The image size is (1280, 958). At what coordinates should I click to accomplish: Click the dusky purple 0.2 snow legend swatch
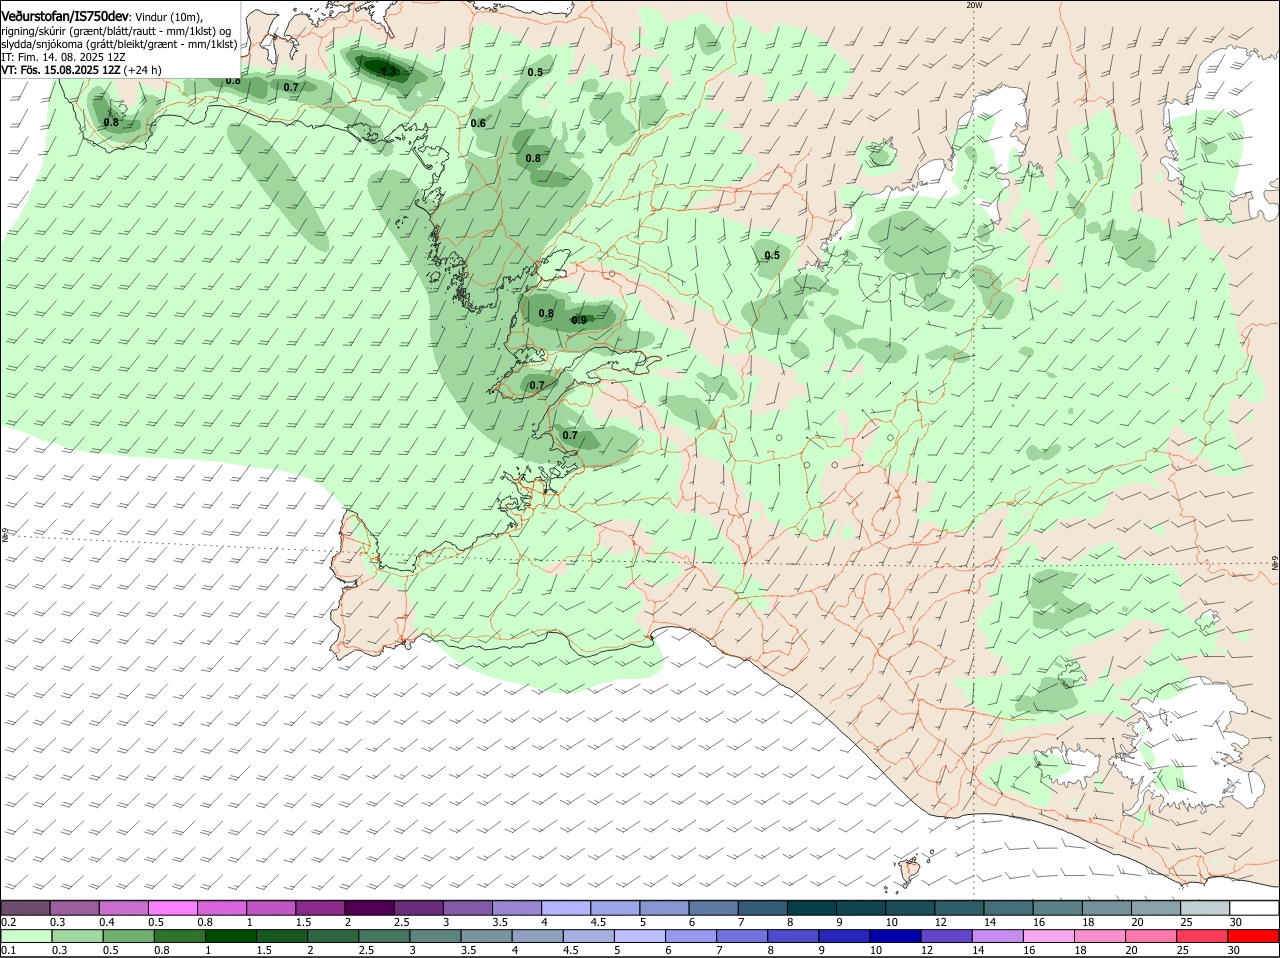(25, 907)
